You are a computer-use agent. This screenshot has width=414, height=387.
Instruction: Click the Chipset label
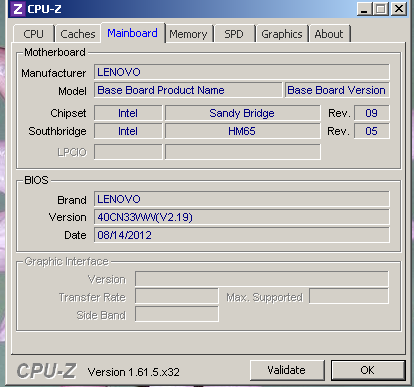[68, 113]
